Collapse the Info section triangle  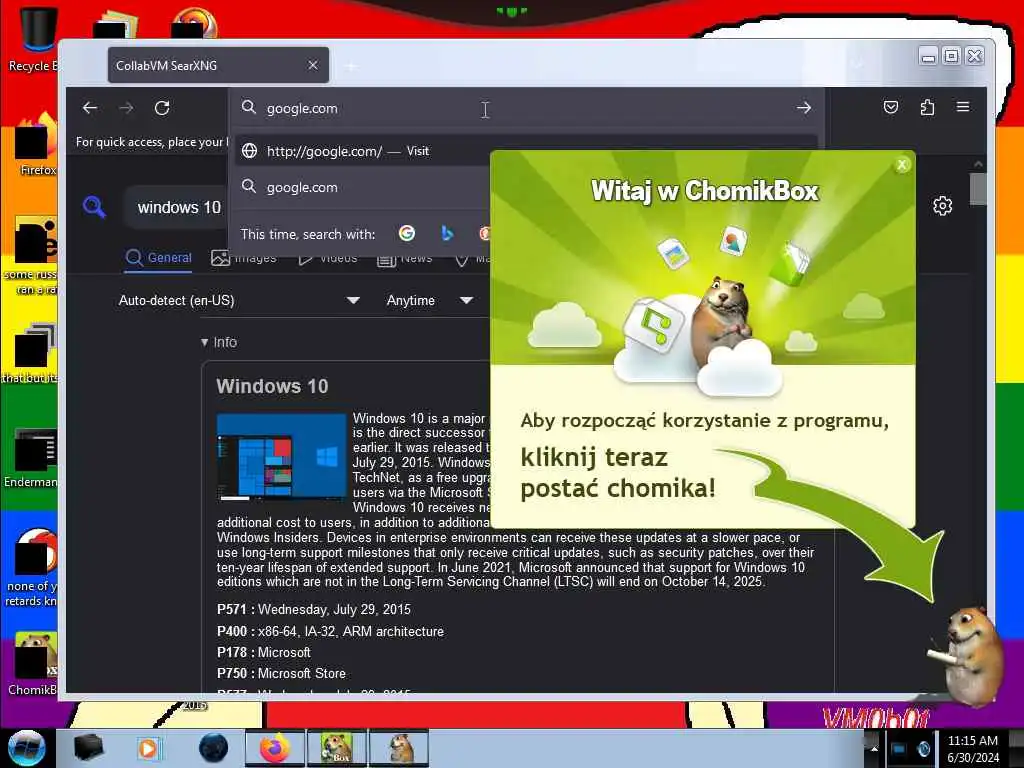204,342
